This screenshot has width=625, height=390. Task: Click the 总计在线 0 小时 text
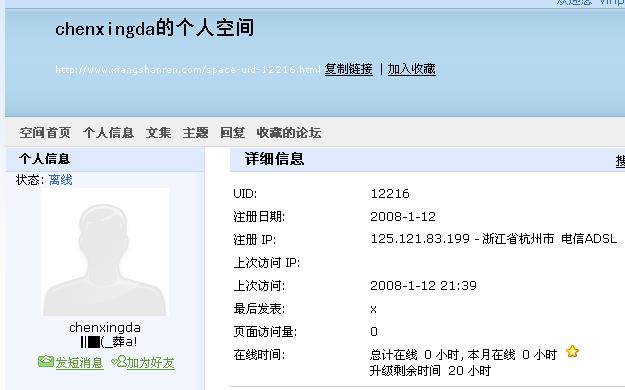click(x=415, y=355)
